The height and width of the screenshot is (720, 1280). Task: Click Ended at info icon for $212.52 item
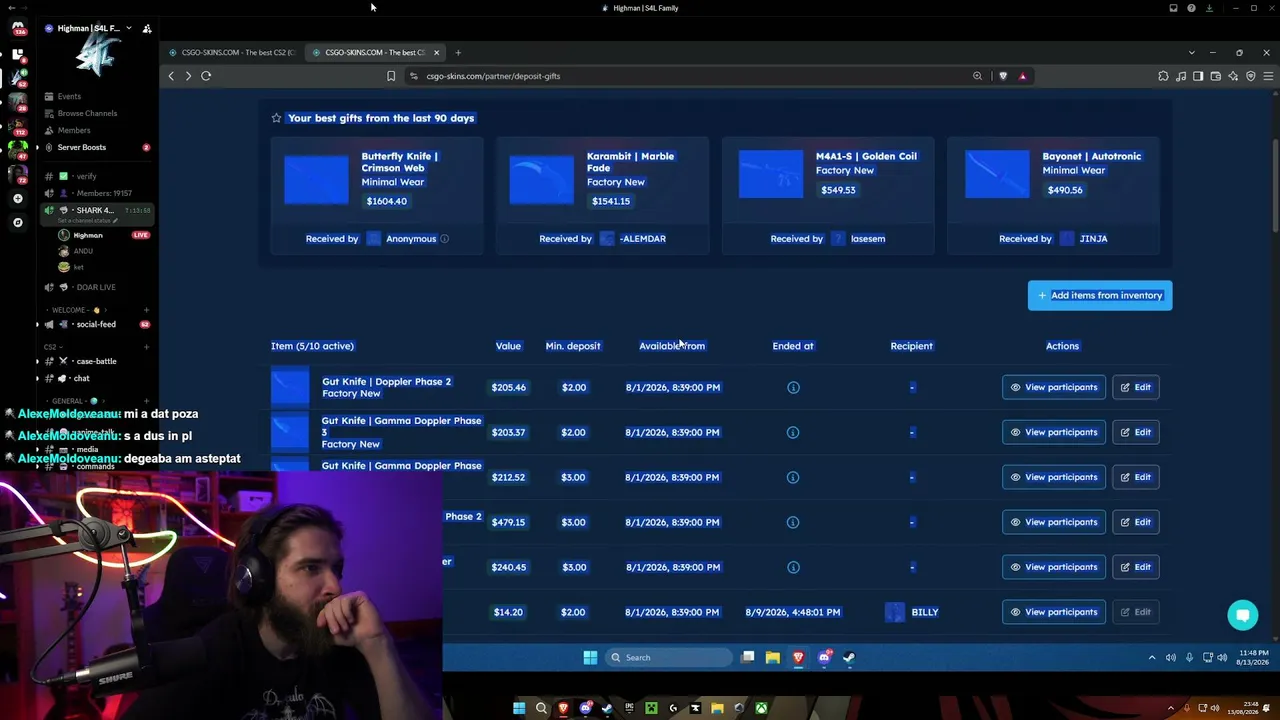pos(793,477)
